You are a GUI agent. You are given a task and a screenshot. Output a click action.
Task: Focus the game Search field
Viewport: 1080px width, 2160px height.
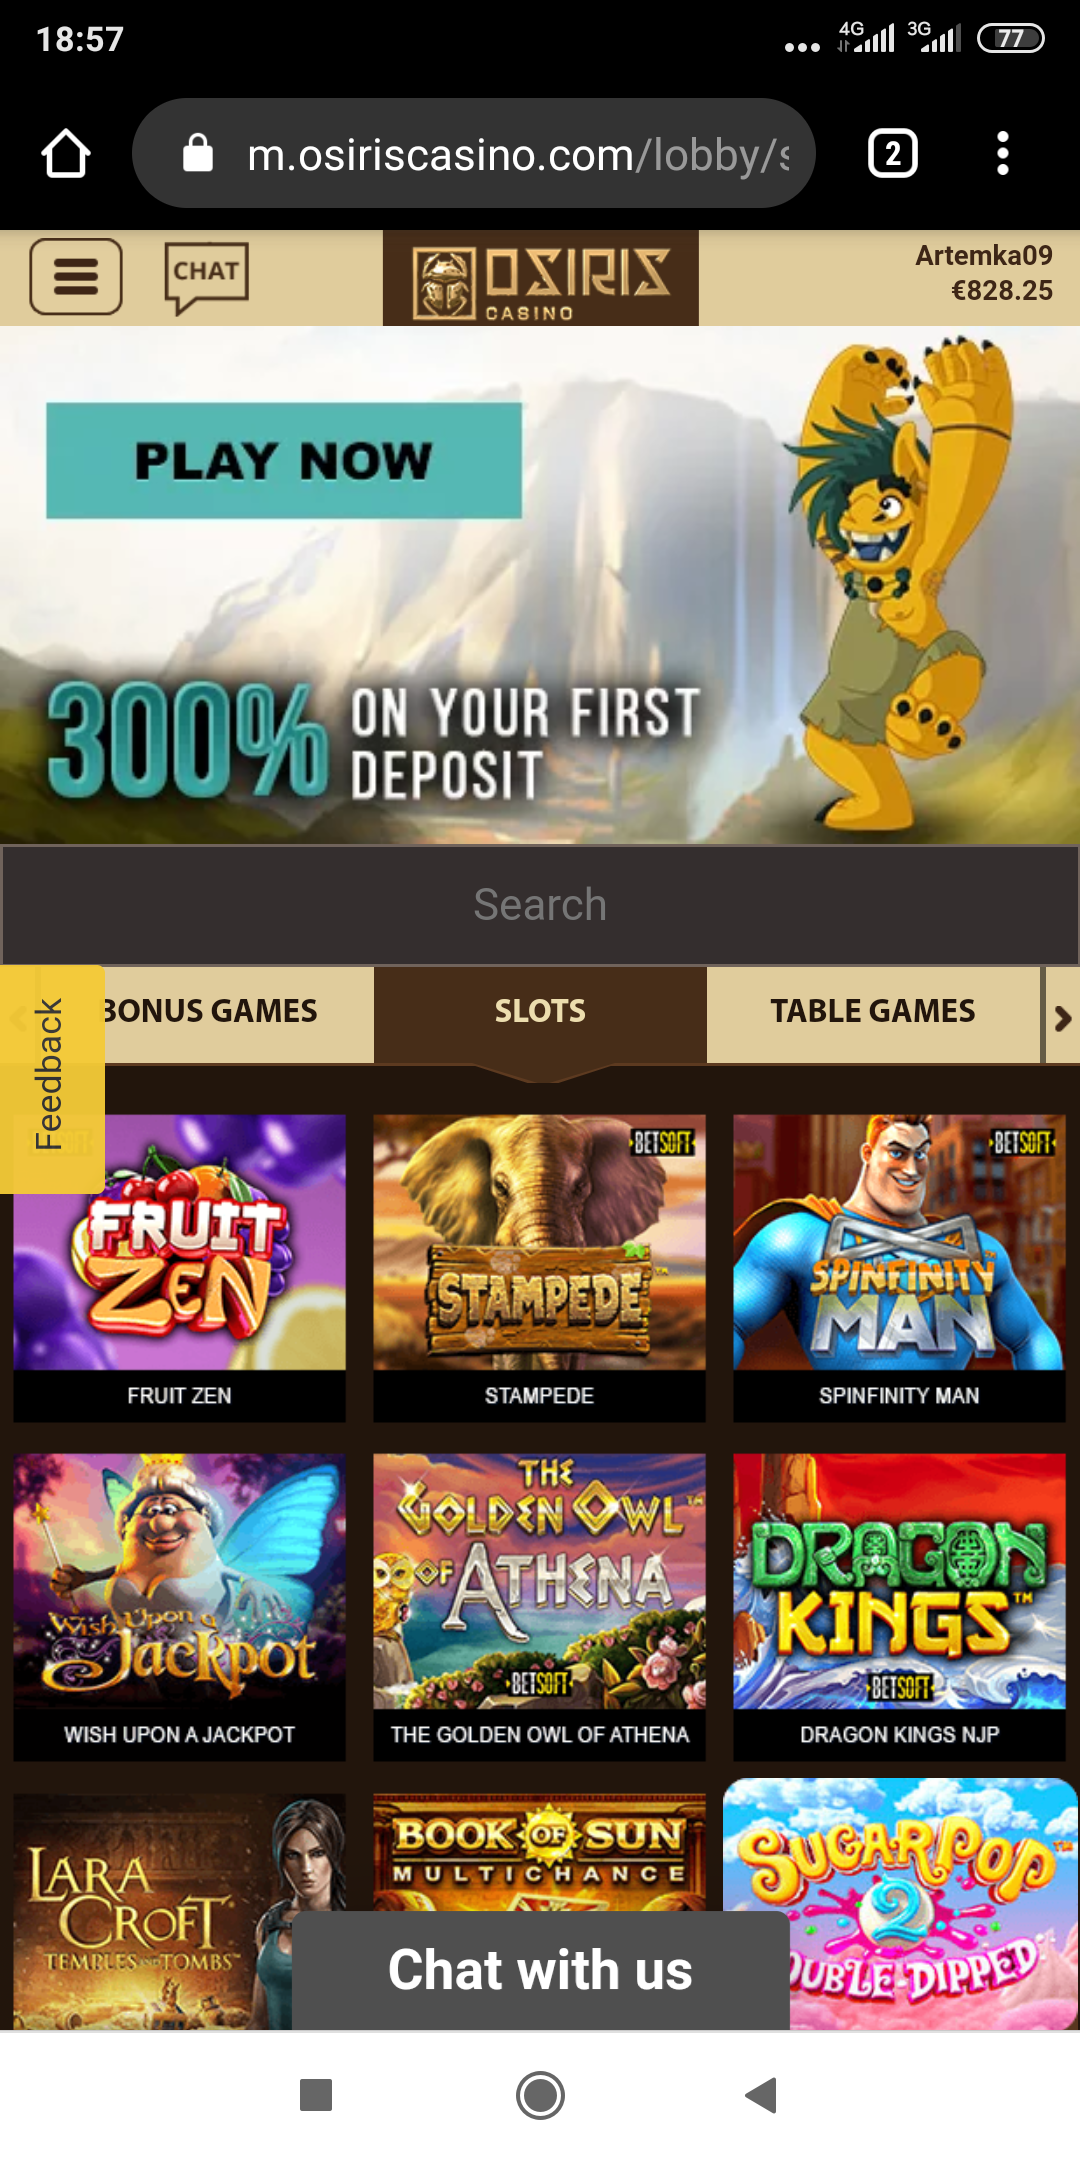(540, 905)
